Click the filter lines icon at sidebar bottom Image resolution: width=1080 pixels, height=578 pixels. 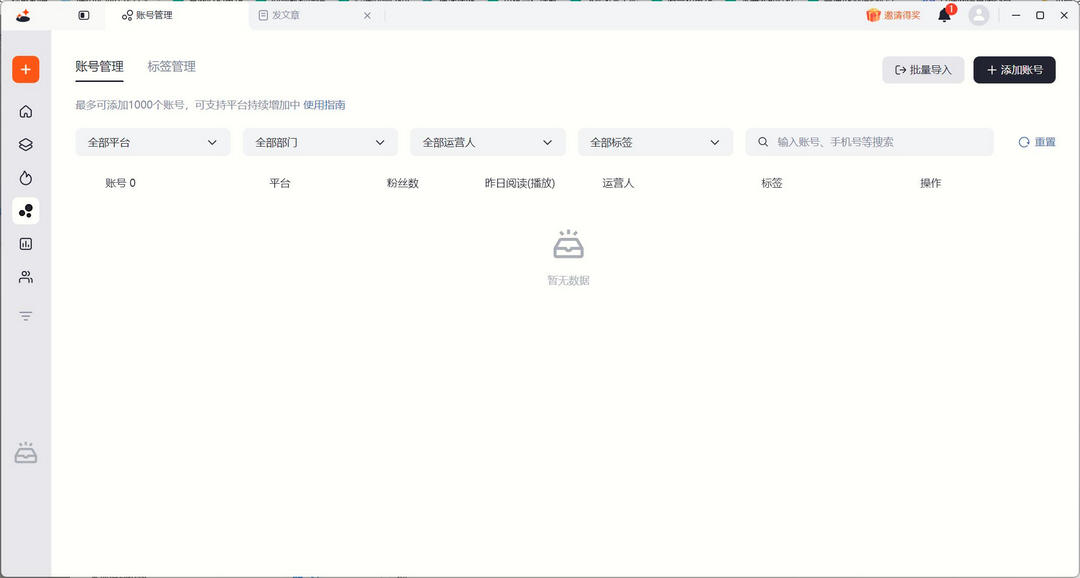coord(24,315)
